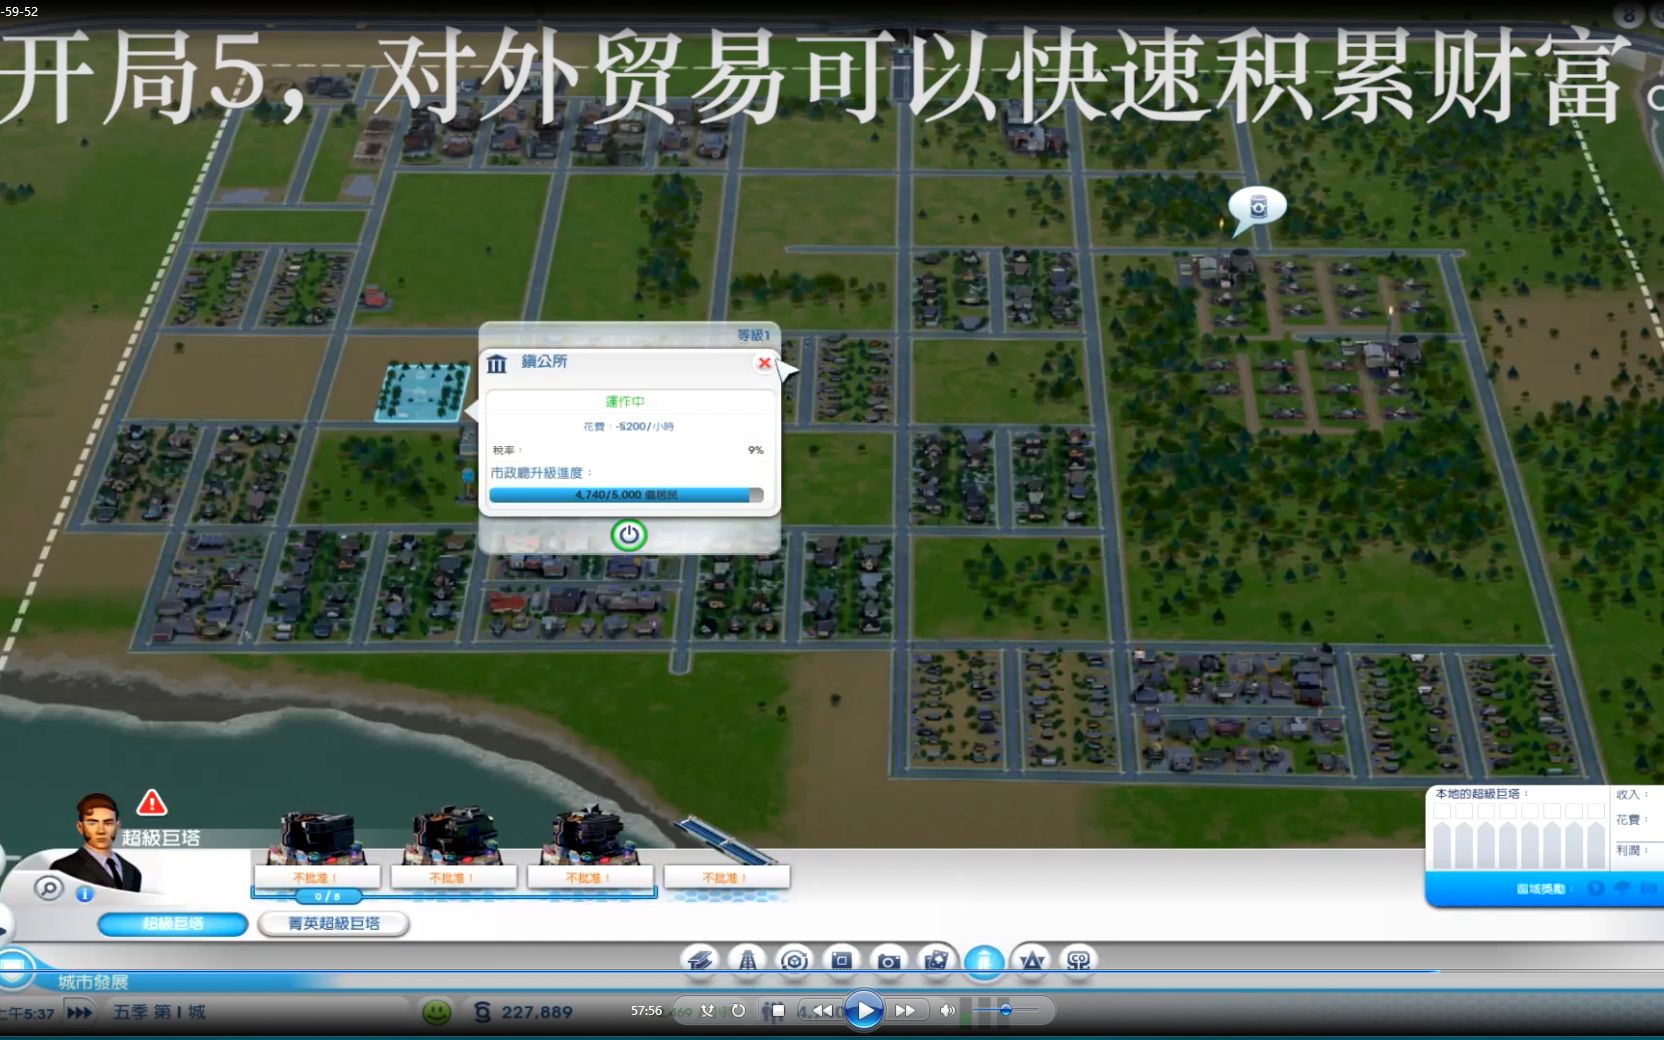Open the co-op region icon

tap(1078, 961)
